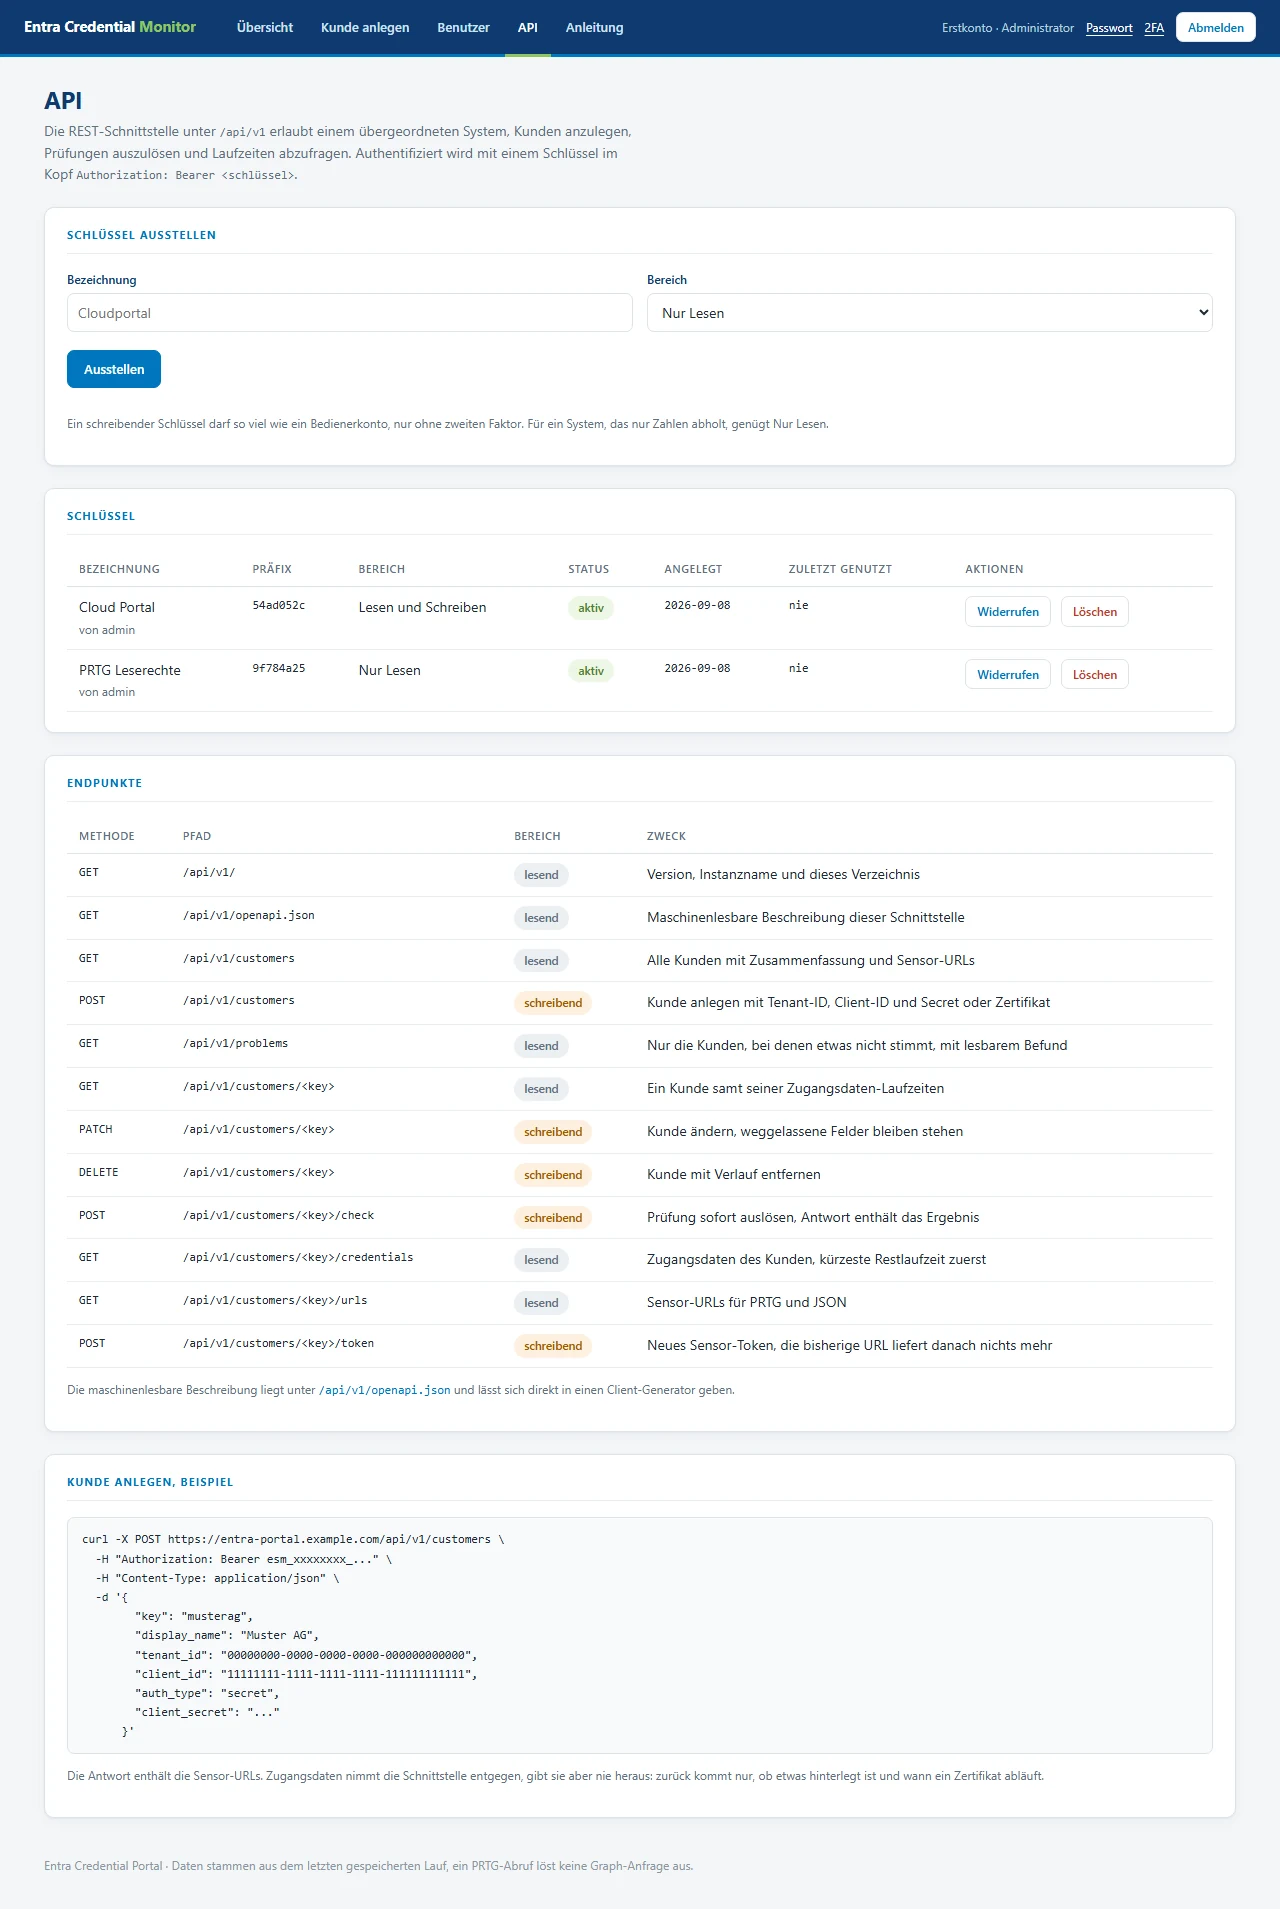The image size is (1280, 1909).
Task: Click the Ausstellen button
Action: coord(114,369)
